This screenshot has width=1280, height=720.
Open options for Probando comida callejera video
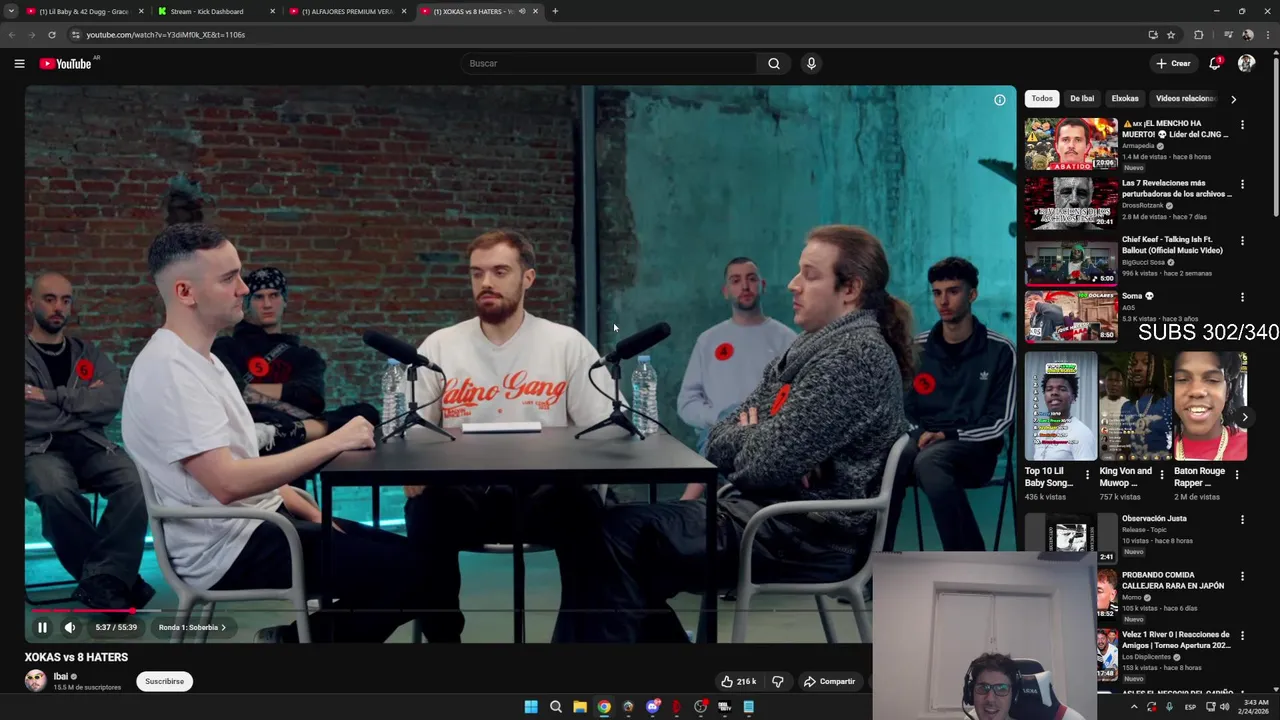1242,577
